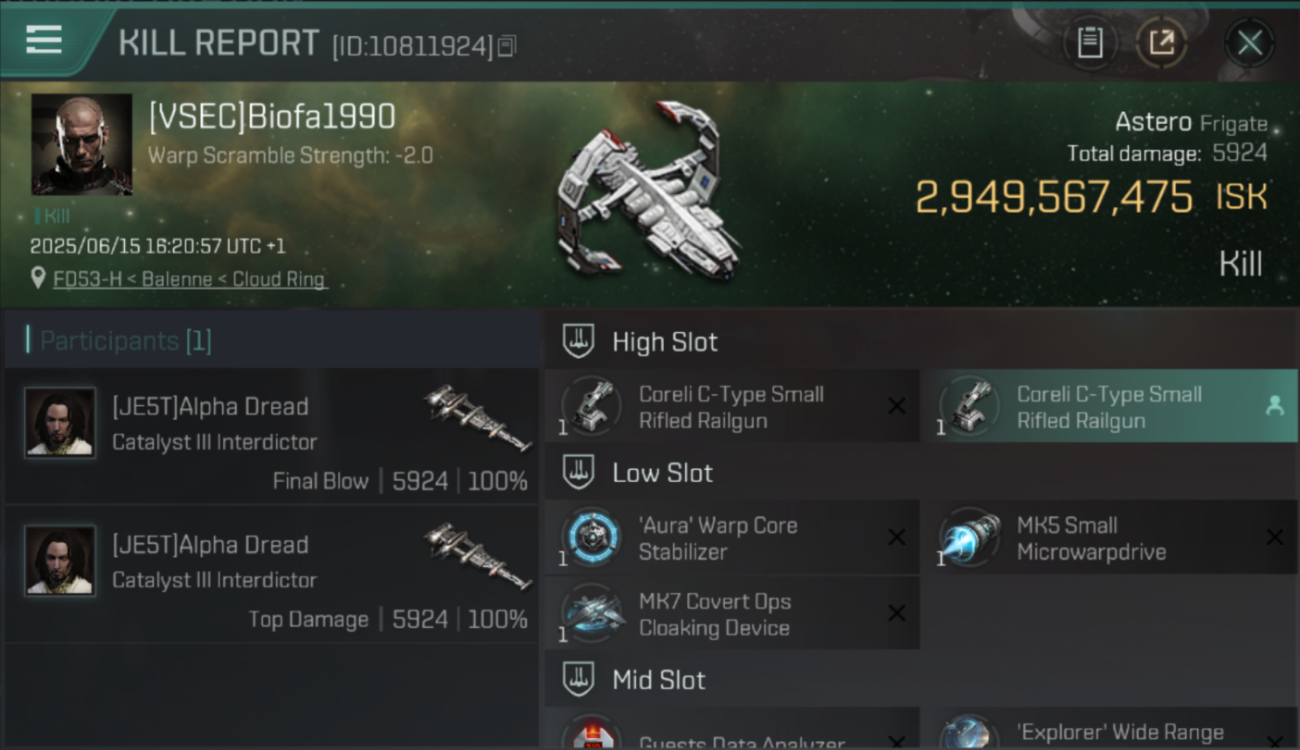Click MK5 Small Microwarpdrive module icon
Image resolution: width=1300 pixels, height=750 pixels.
click(x=969, y=538)
